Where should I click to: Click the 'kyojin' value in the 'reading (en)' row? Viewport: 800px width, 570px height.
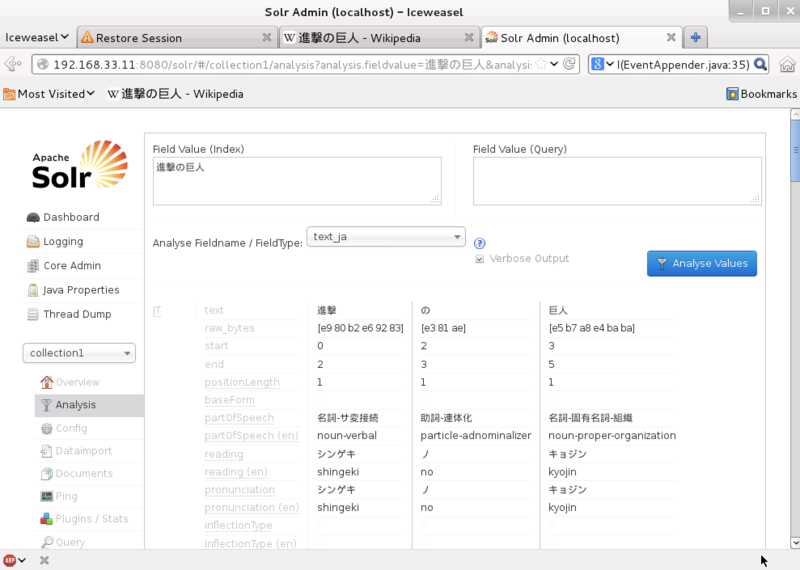pos(562,472)
